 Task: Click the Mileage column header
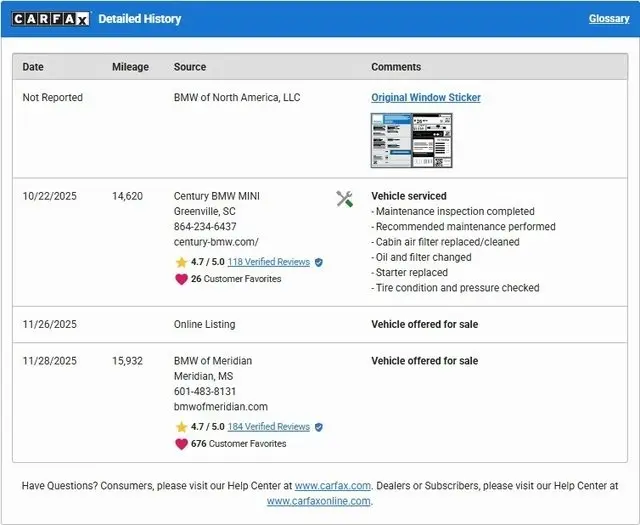point(130,67)
